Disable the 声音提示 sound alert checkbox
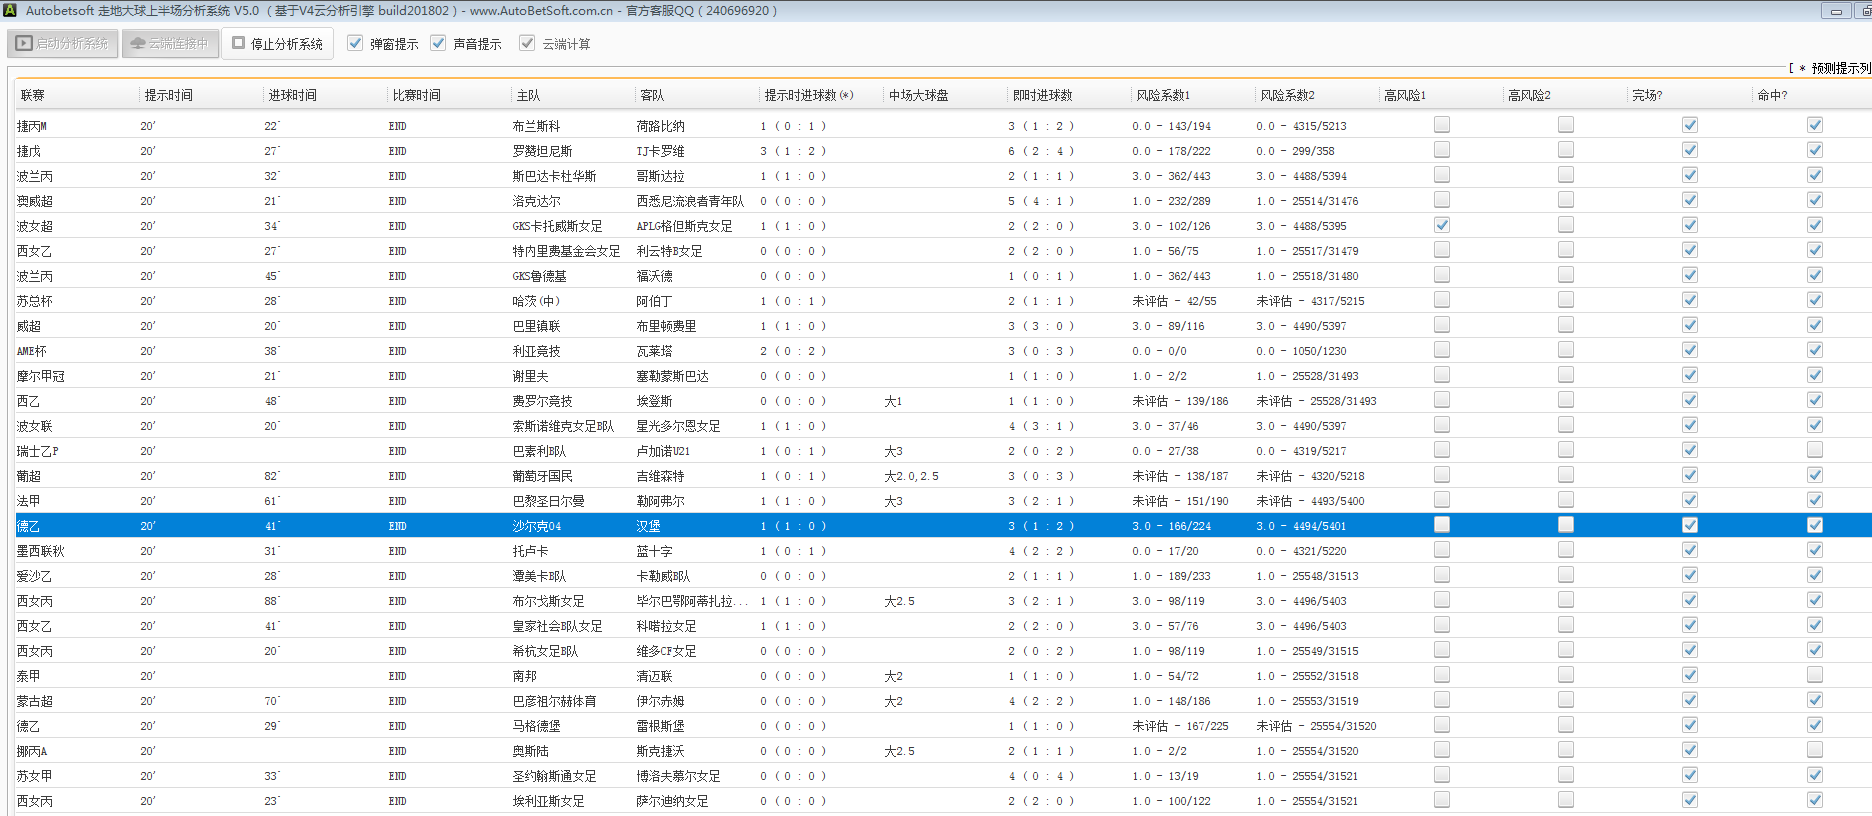This screenshot has width=1872, height=816. click(x=438, y=43)
